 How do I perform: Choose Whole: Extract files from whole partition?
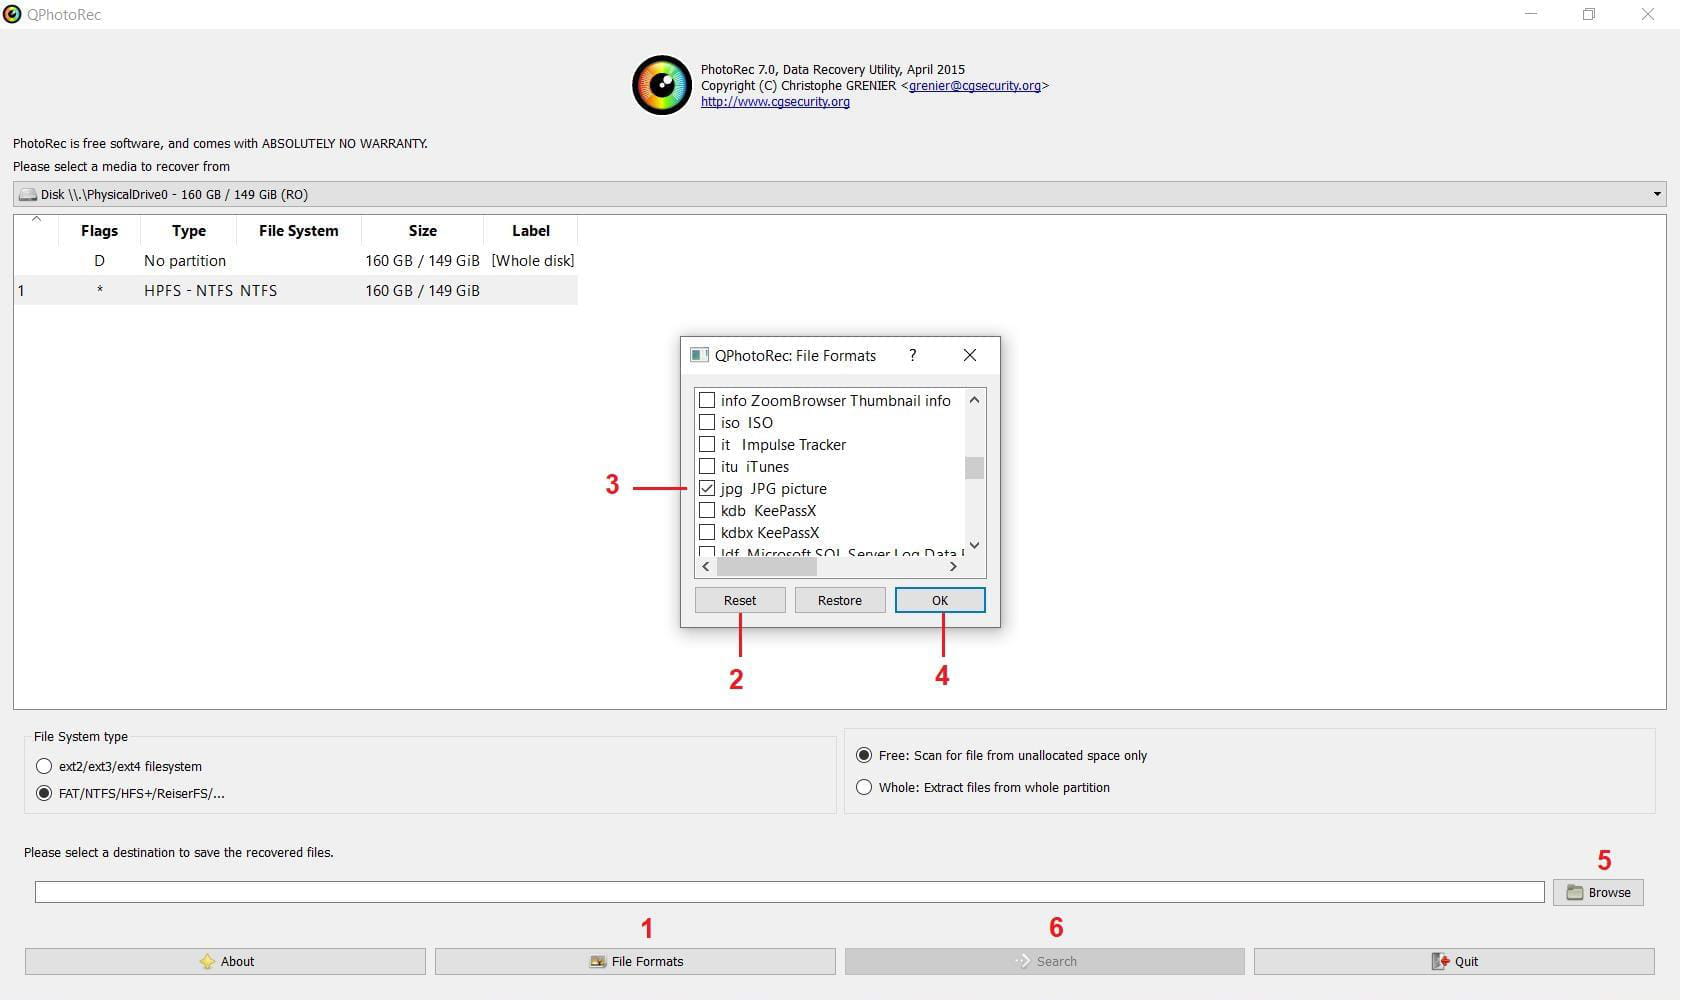[864, 787]
